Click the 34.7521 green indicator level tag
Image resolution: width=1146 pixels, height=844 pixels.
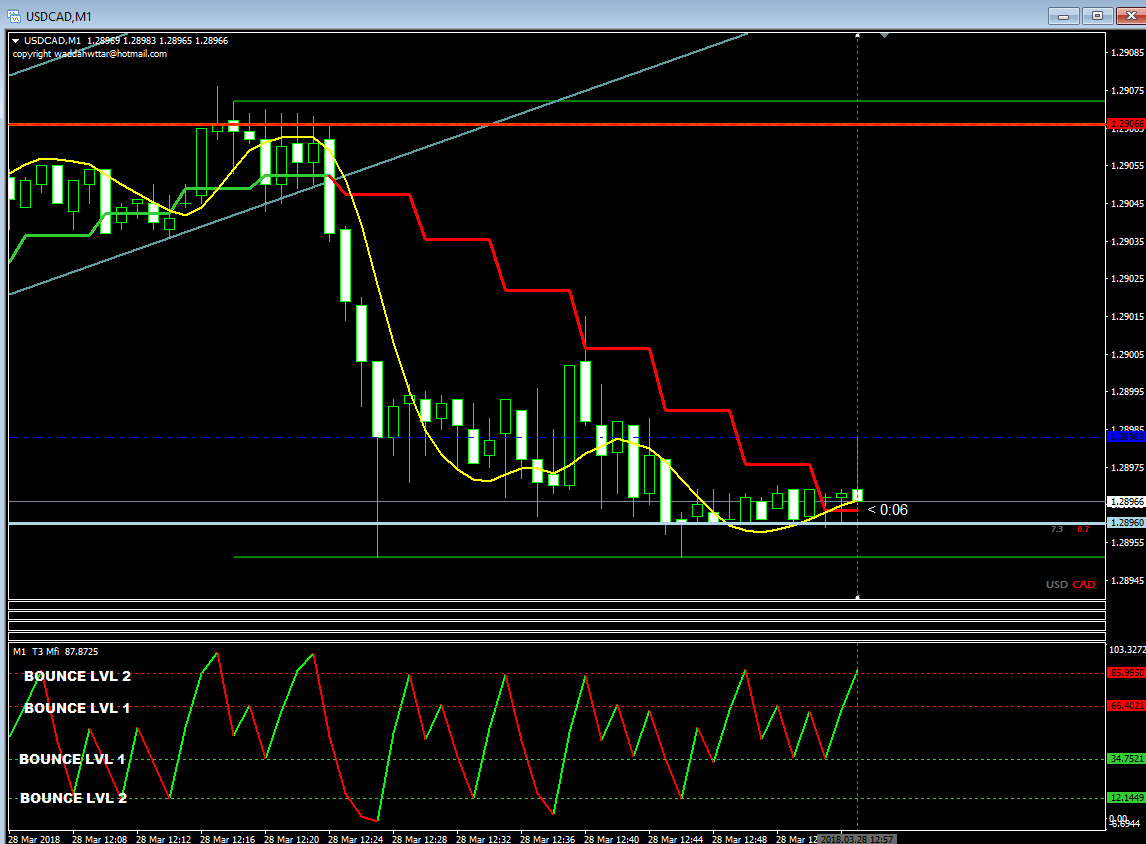(x=1126, y=759)
